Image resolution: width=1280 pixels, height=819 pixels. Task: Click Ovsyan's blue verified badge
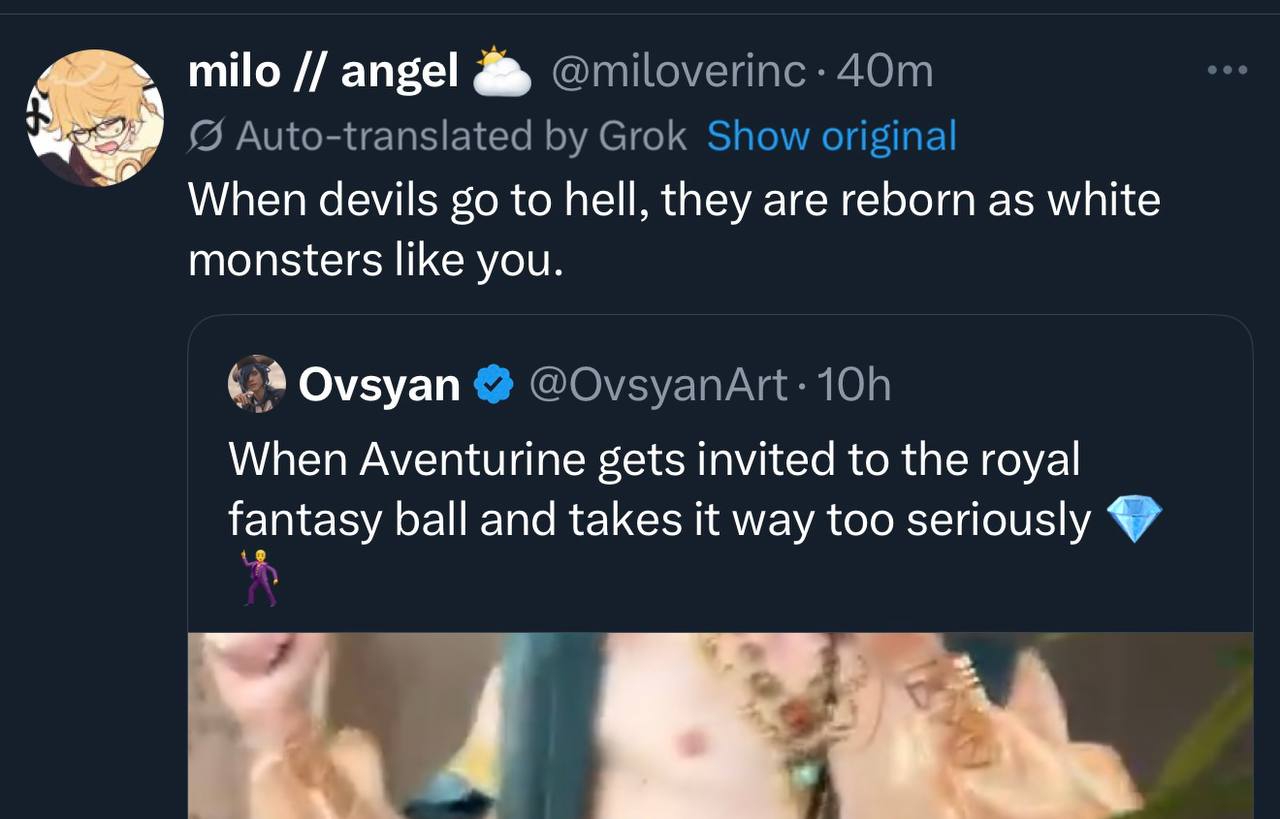[493, 385]
